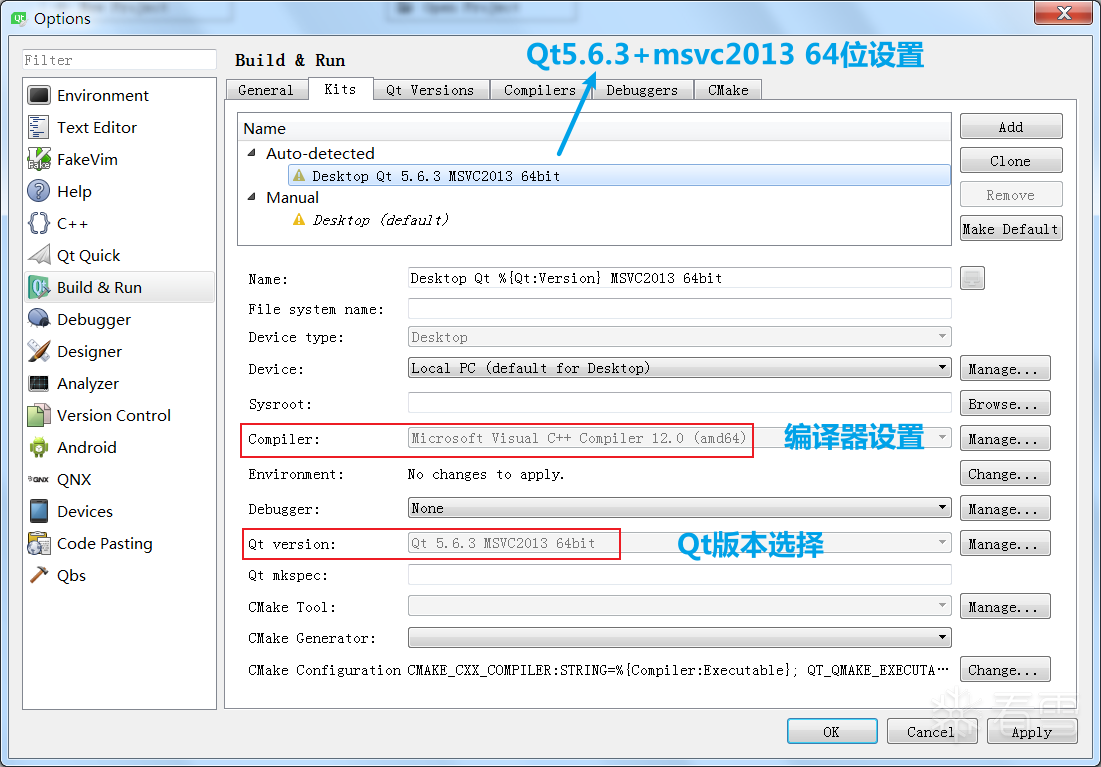Switch to the Qt Versions tab
This screenshot has width=1101, height=767.
tap(430, 90)
